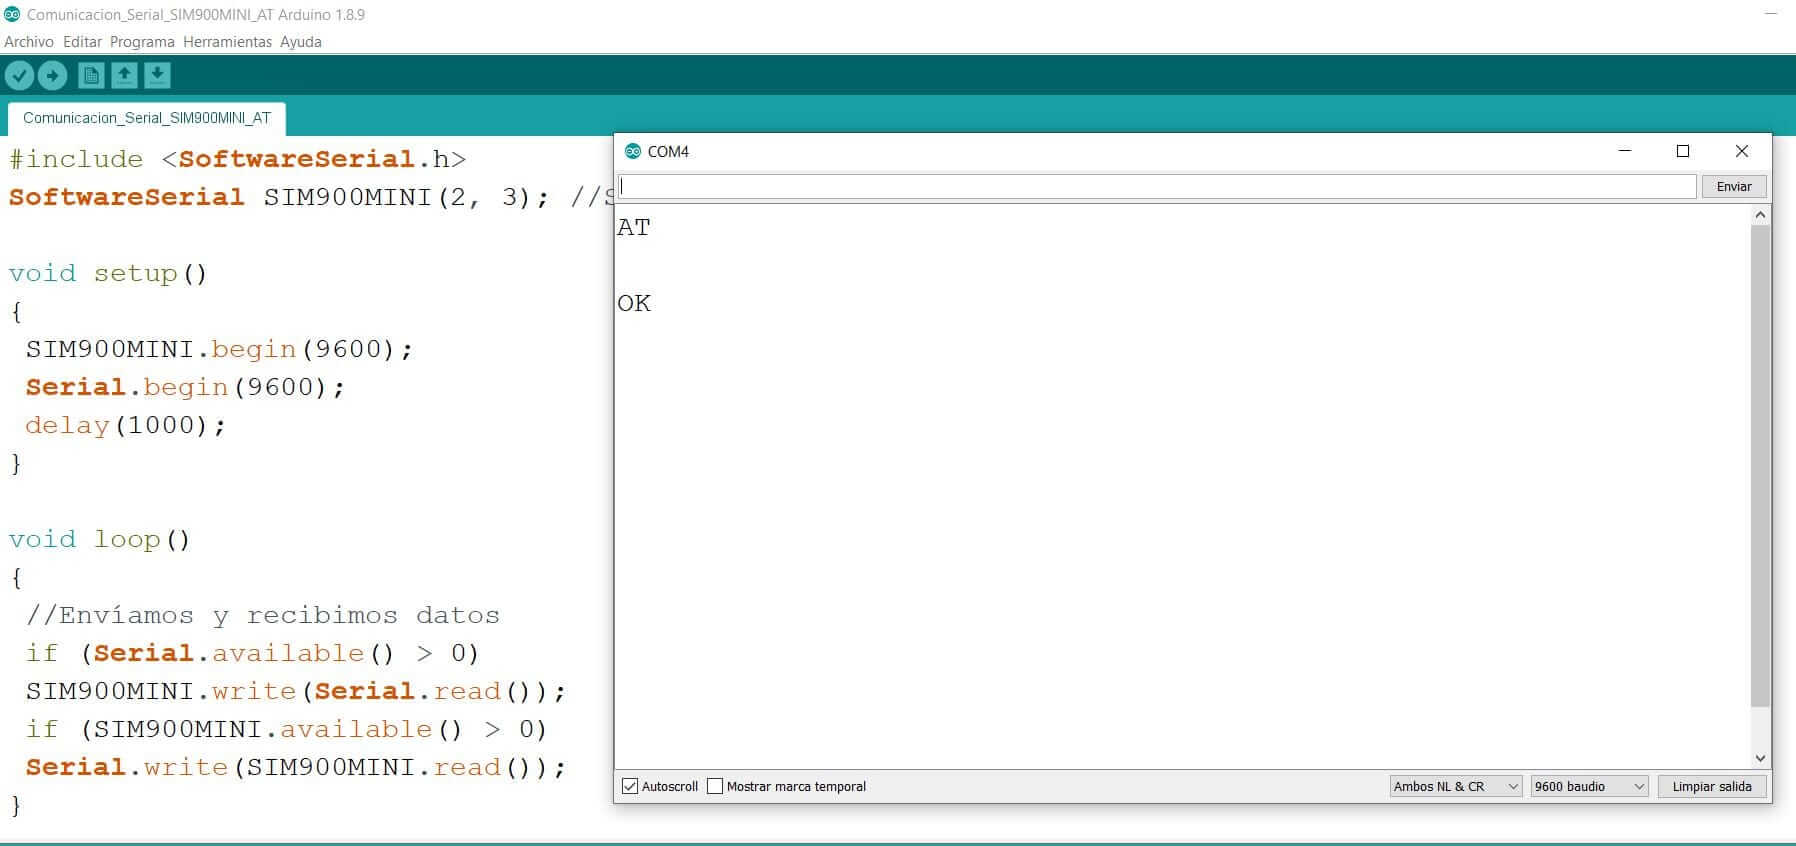
Task: Click the Verify sketch checkmark icon
Action: pos(19,75)
